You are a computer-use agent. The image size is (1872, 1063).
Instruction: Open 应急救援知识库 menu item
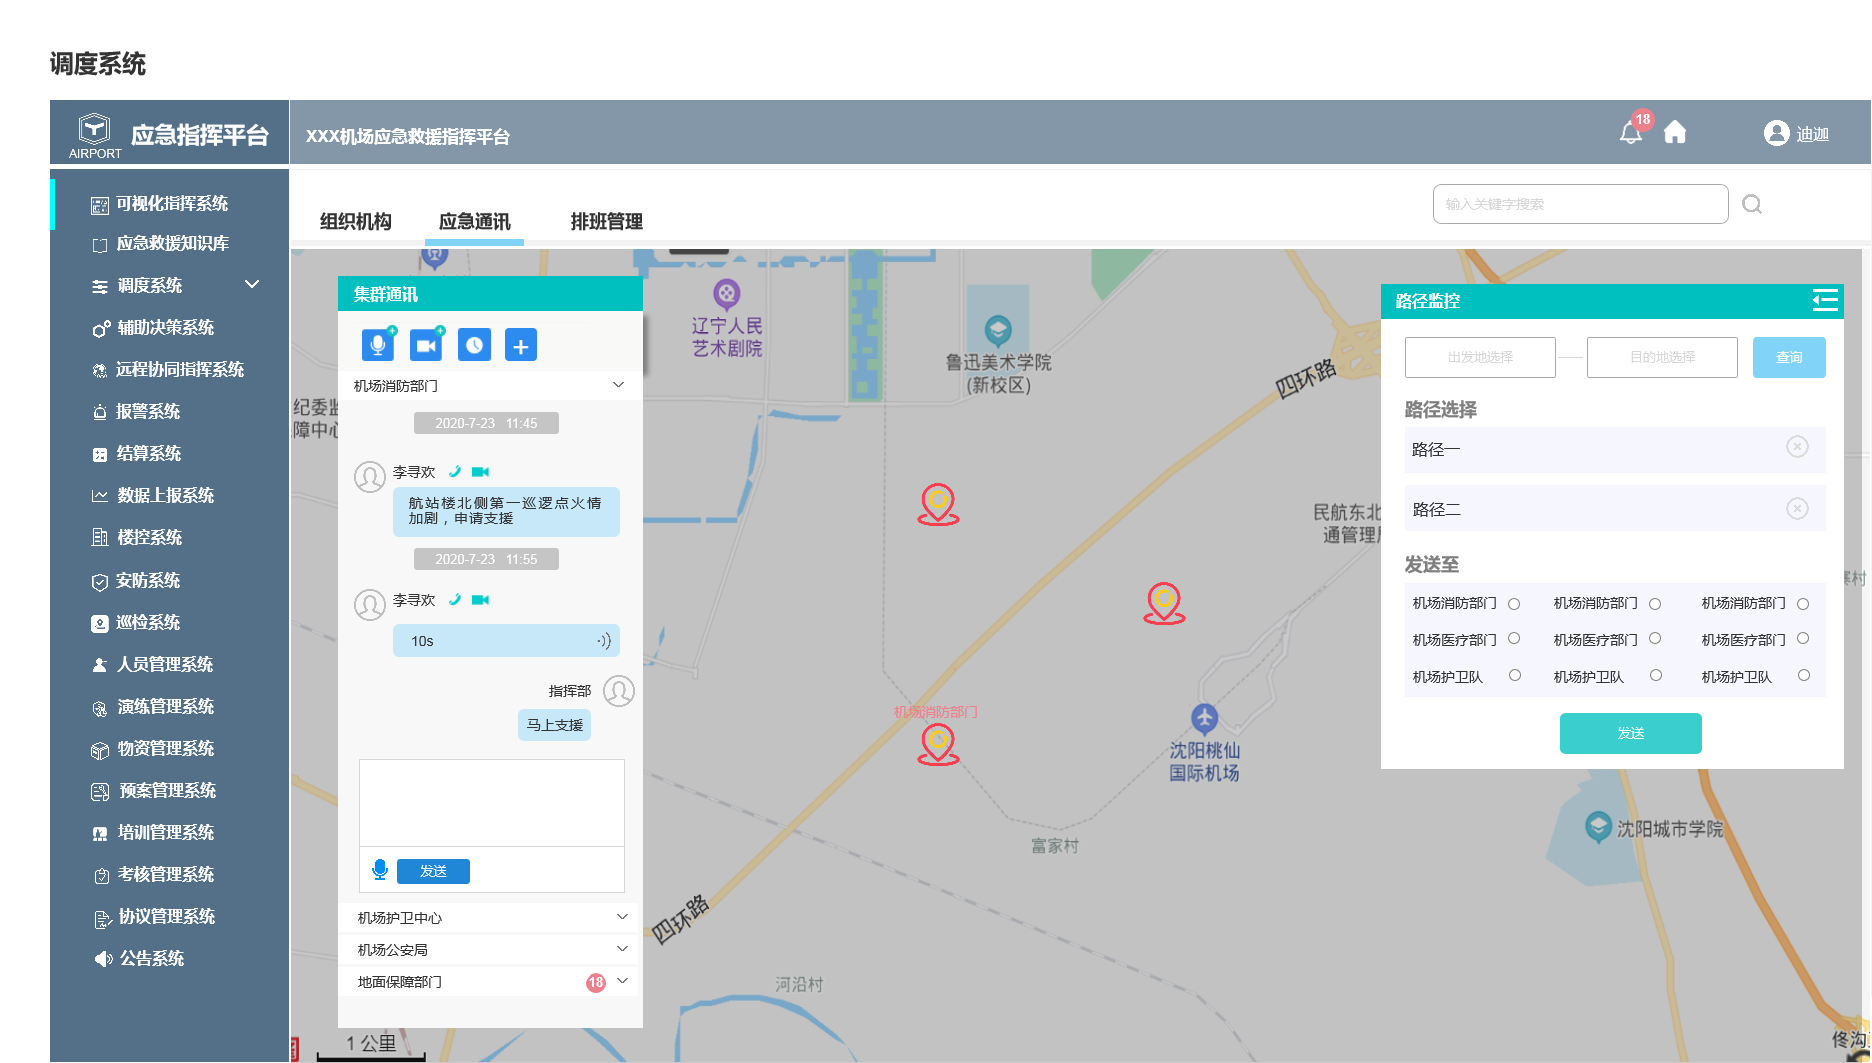[x=160, y=244]
